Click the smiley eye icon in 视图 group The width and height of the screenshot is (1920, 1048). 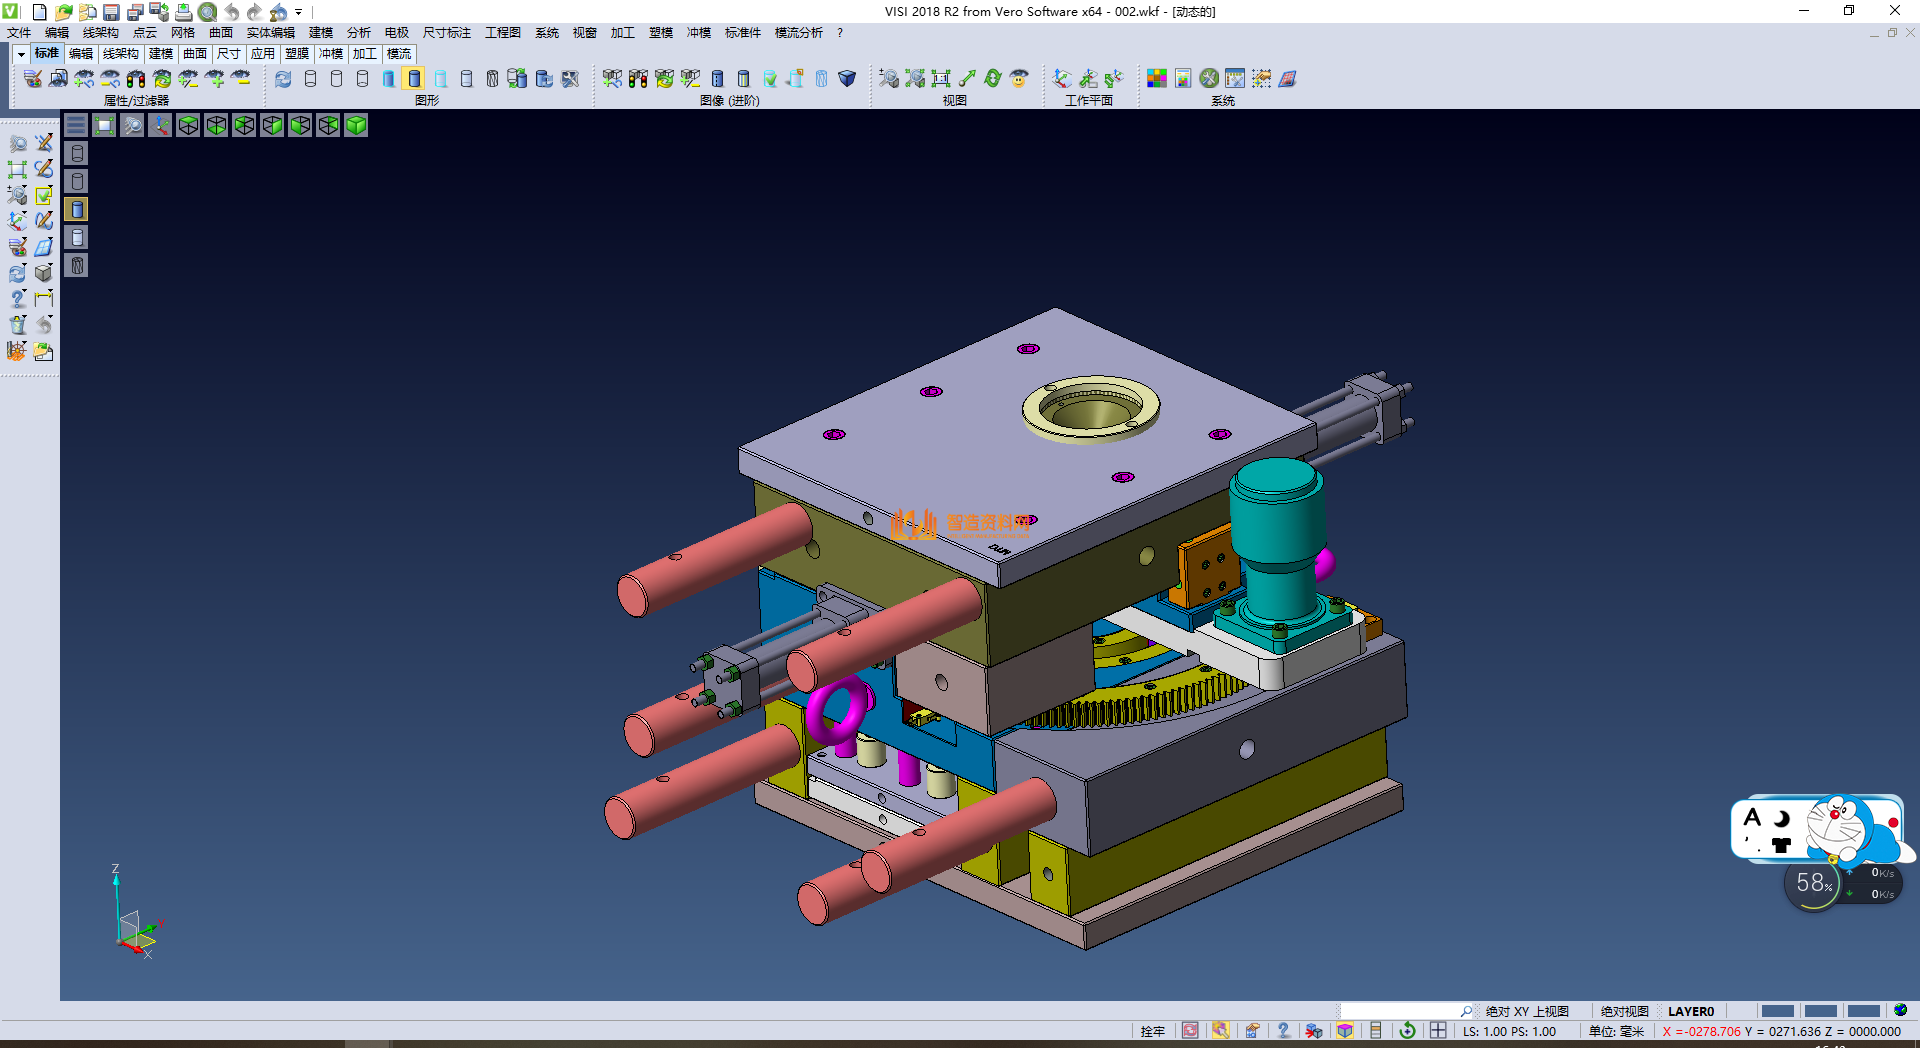coord(1019,79)
